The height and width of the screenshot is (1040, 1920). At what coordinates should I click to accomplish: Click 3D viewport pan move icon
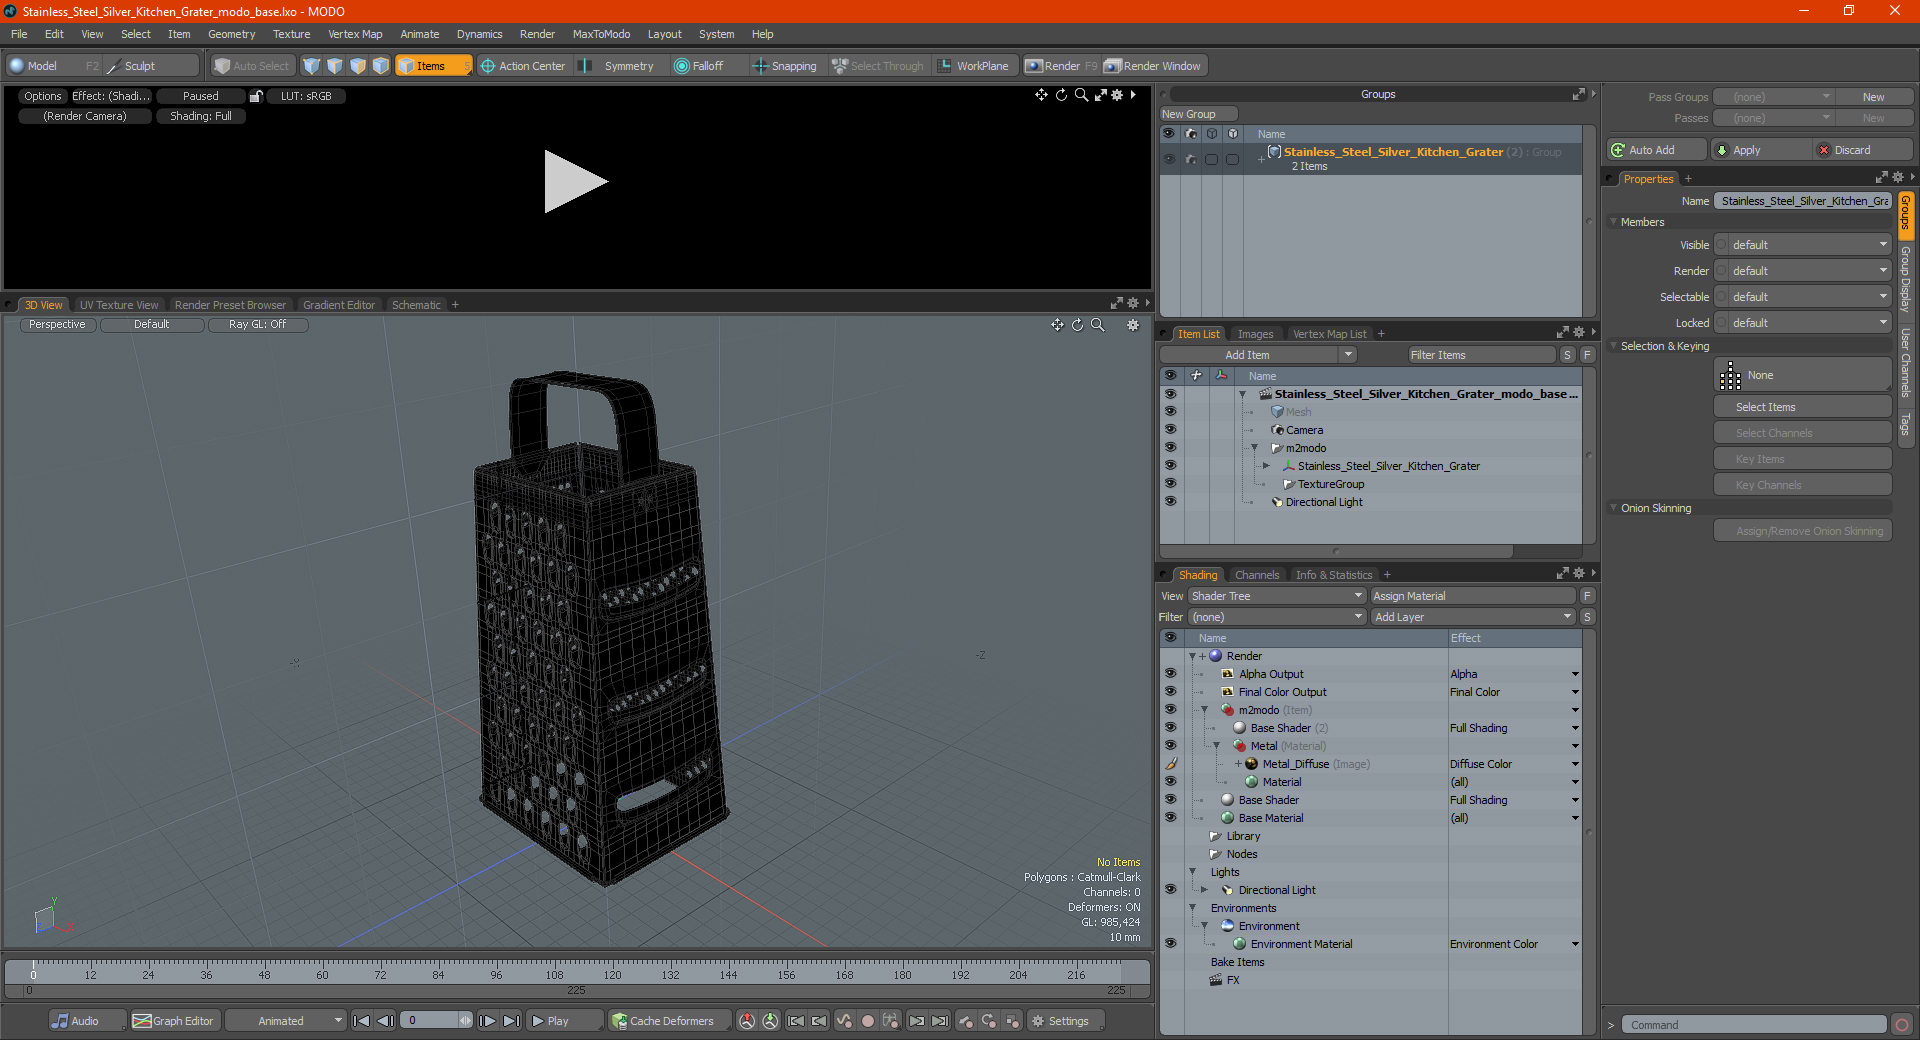1057,325
